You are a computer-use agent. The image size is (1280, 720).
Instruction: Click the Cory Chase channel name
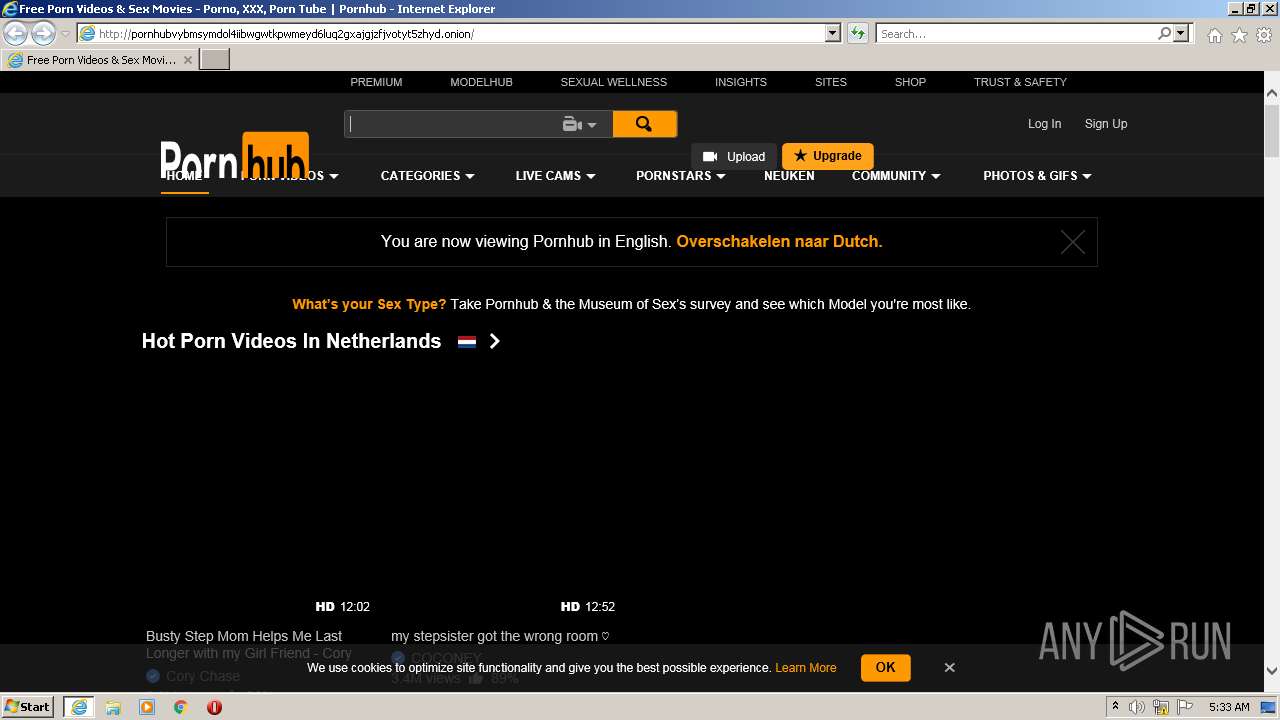click(x=203, y=676)
